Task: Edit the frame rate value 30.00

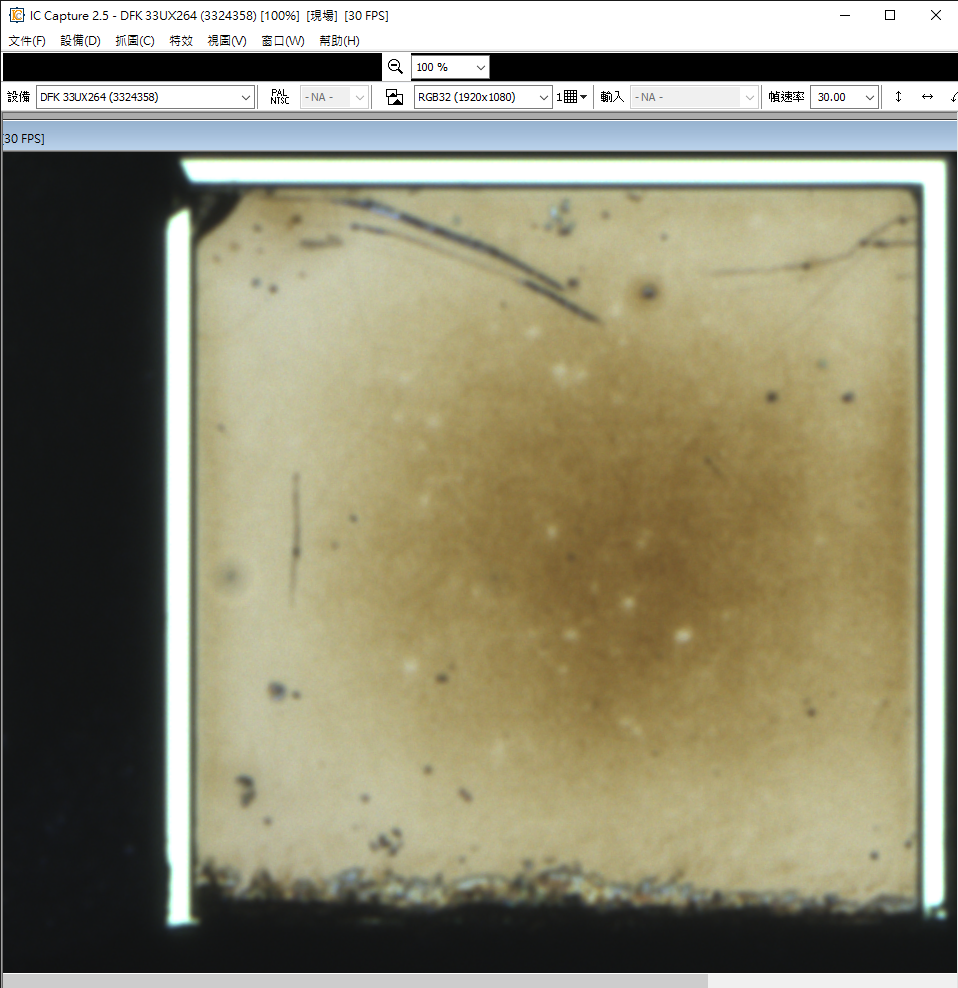Action: point(833,97)
